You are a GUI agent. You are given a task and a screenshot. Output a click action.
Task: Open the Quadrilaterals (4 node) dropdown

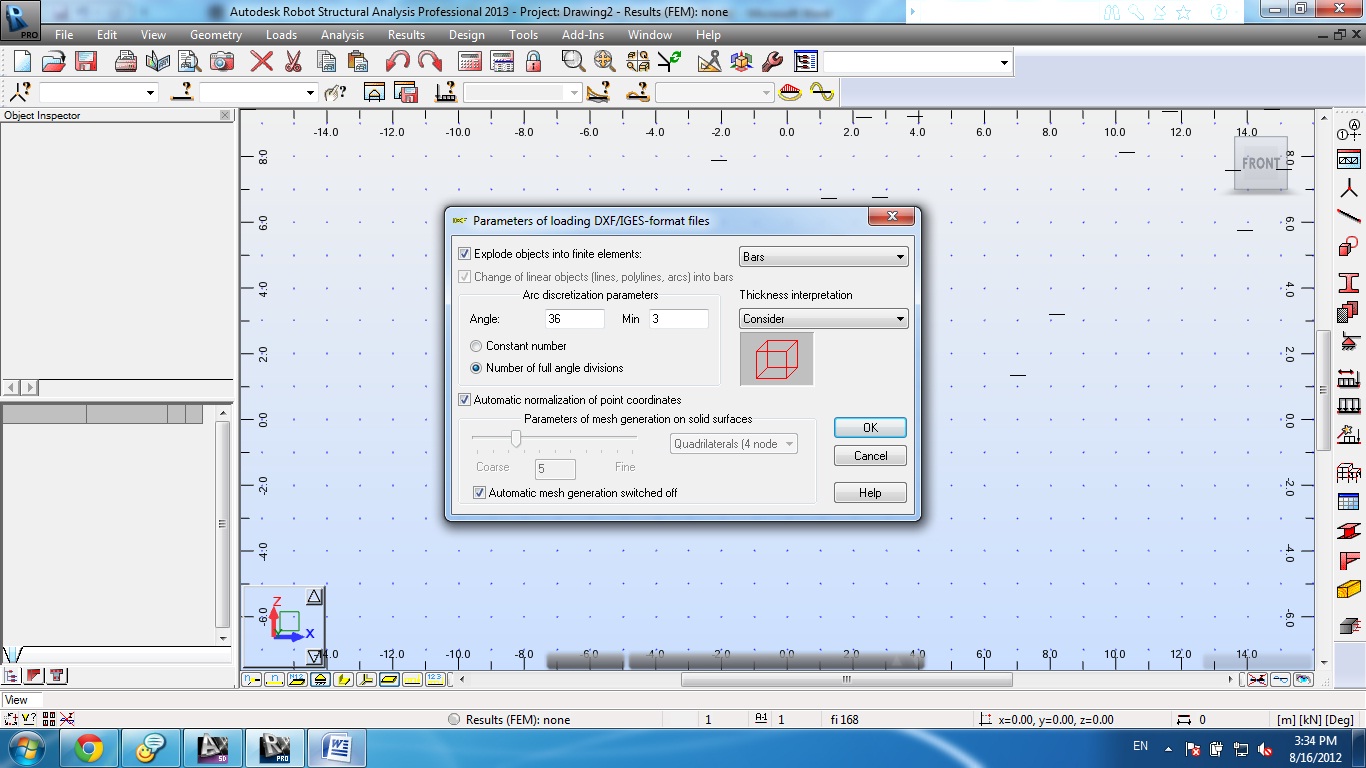(x=733, y=444)
